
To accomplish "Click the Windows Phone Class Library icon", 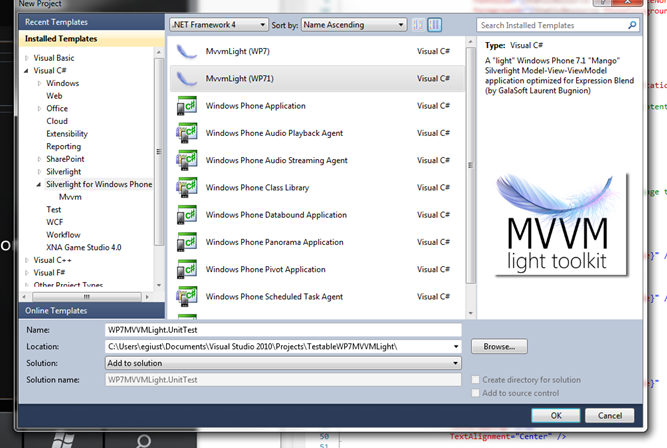I will tap(187, 188).
